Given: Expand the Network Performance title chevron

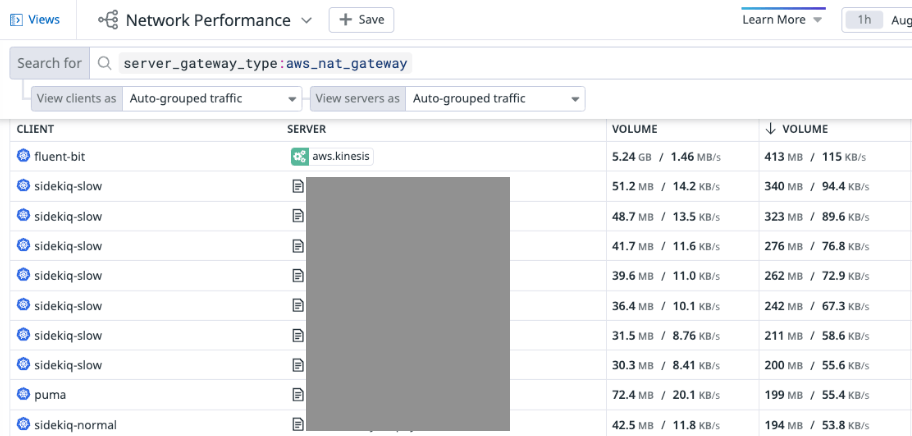Looking at the screenshot, I should tap(307, 21).
